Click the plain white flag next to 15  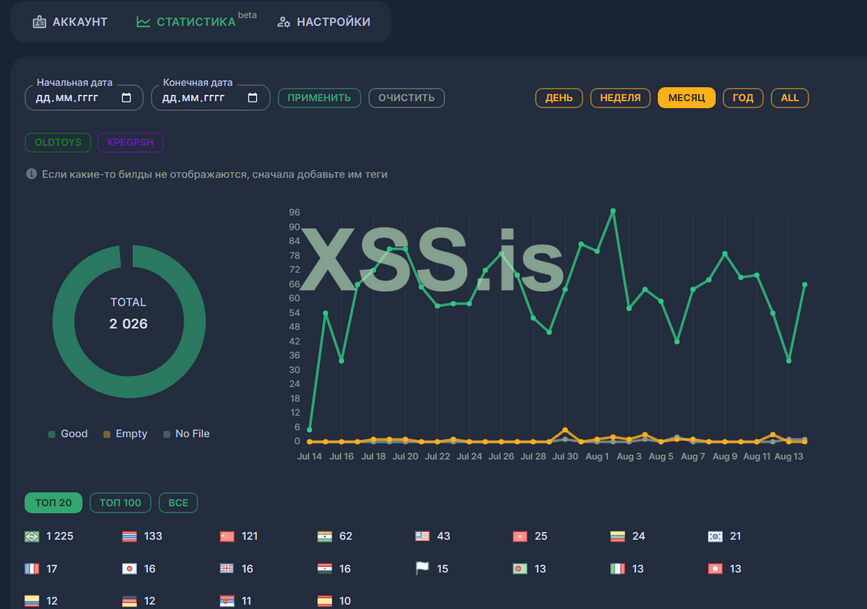click(422, 568)
